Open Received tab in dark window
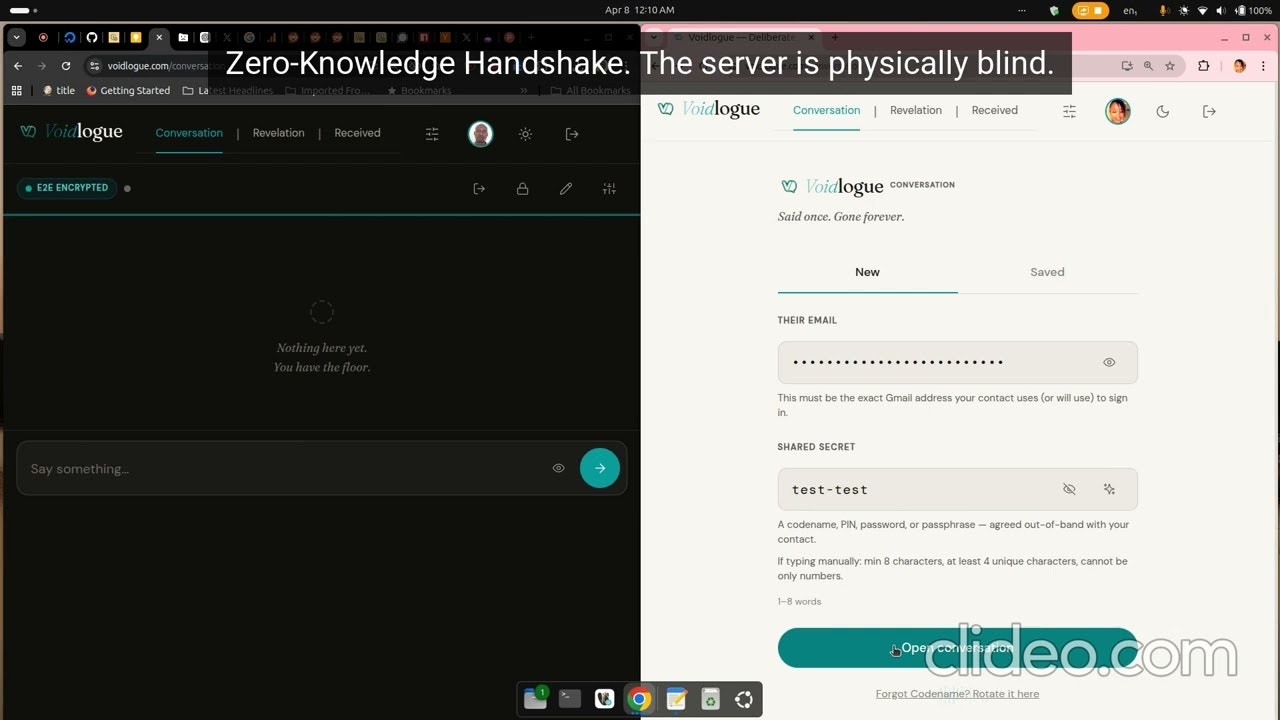 [x=357, y=133]
